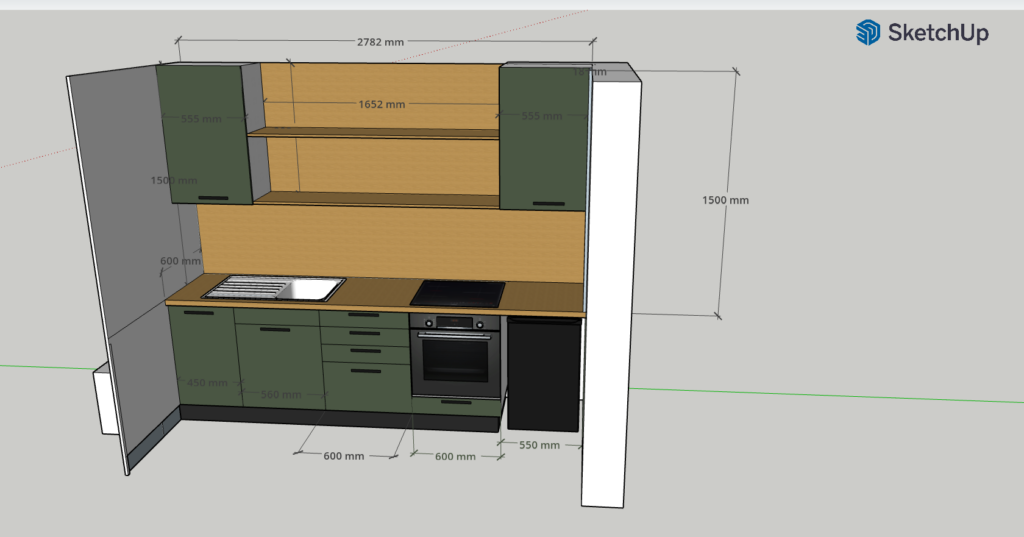Image resolution: width=1024 pixels, height=537 pixels.
Task: Select the 550 mm dimension under black appliance
Action: coord(540,445)
